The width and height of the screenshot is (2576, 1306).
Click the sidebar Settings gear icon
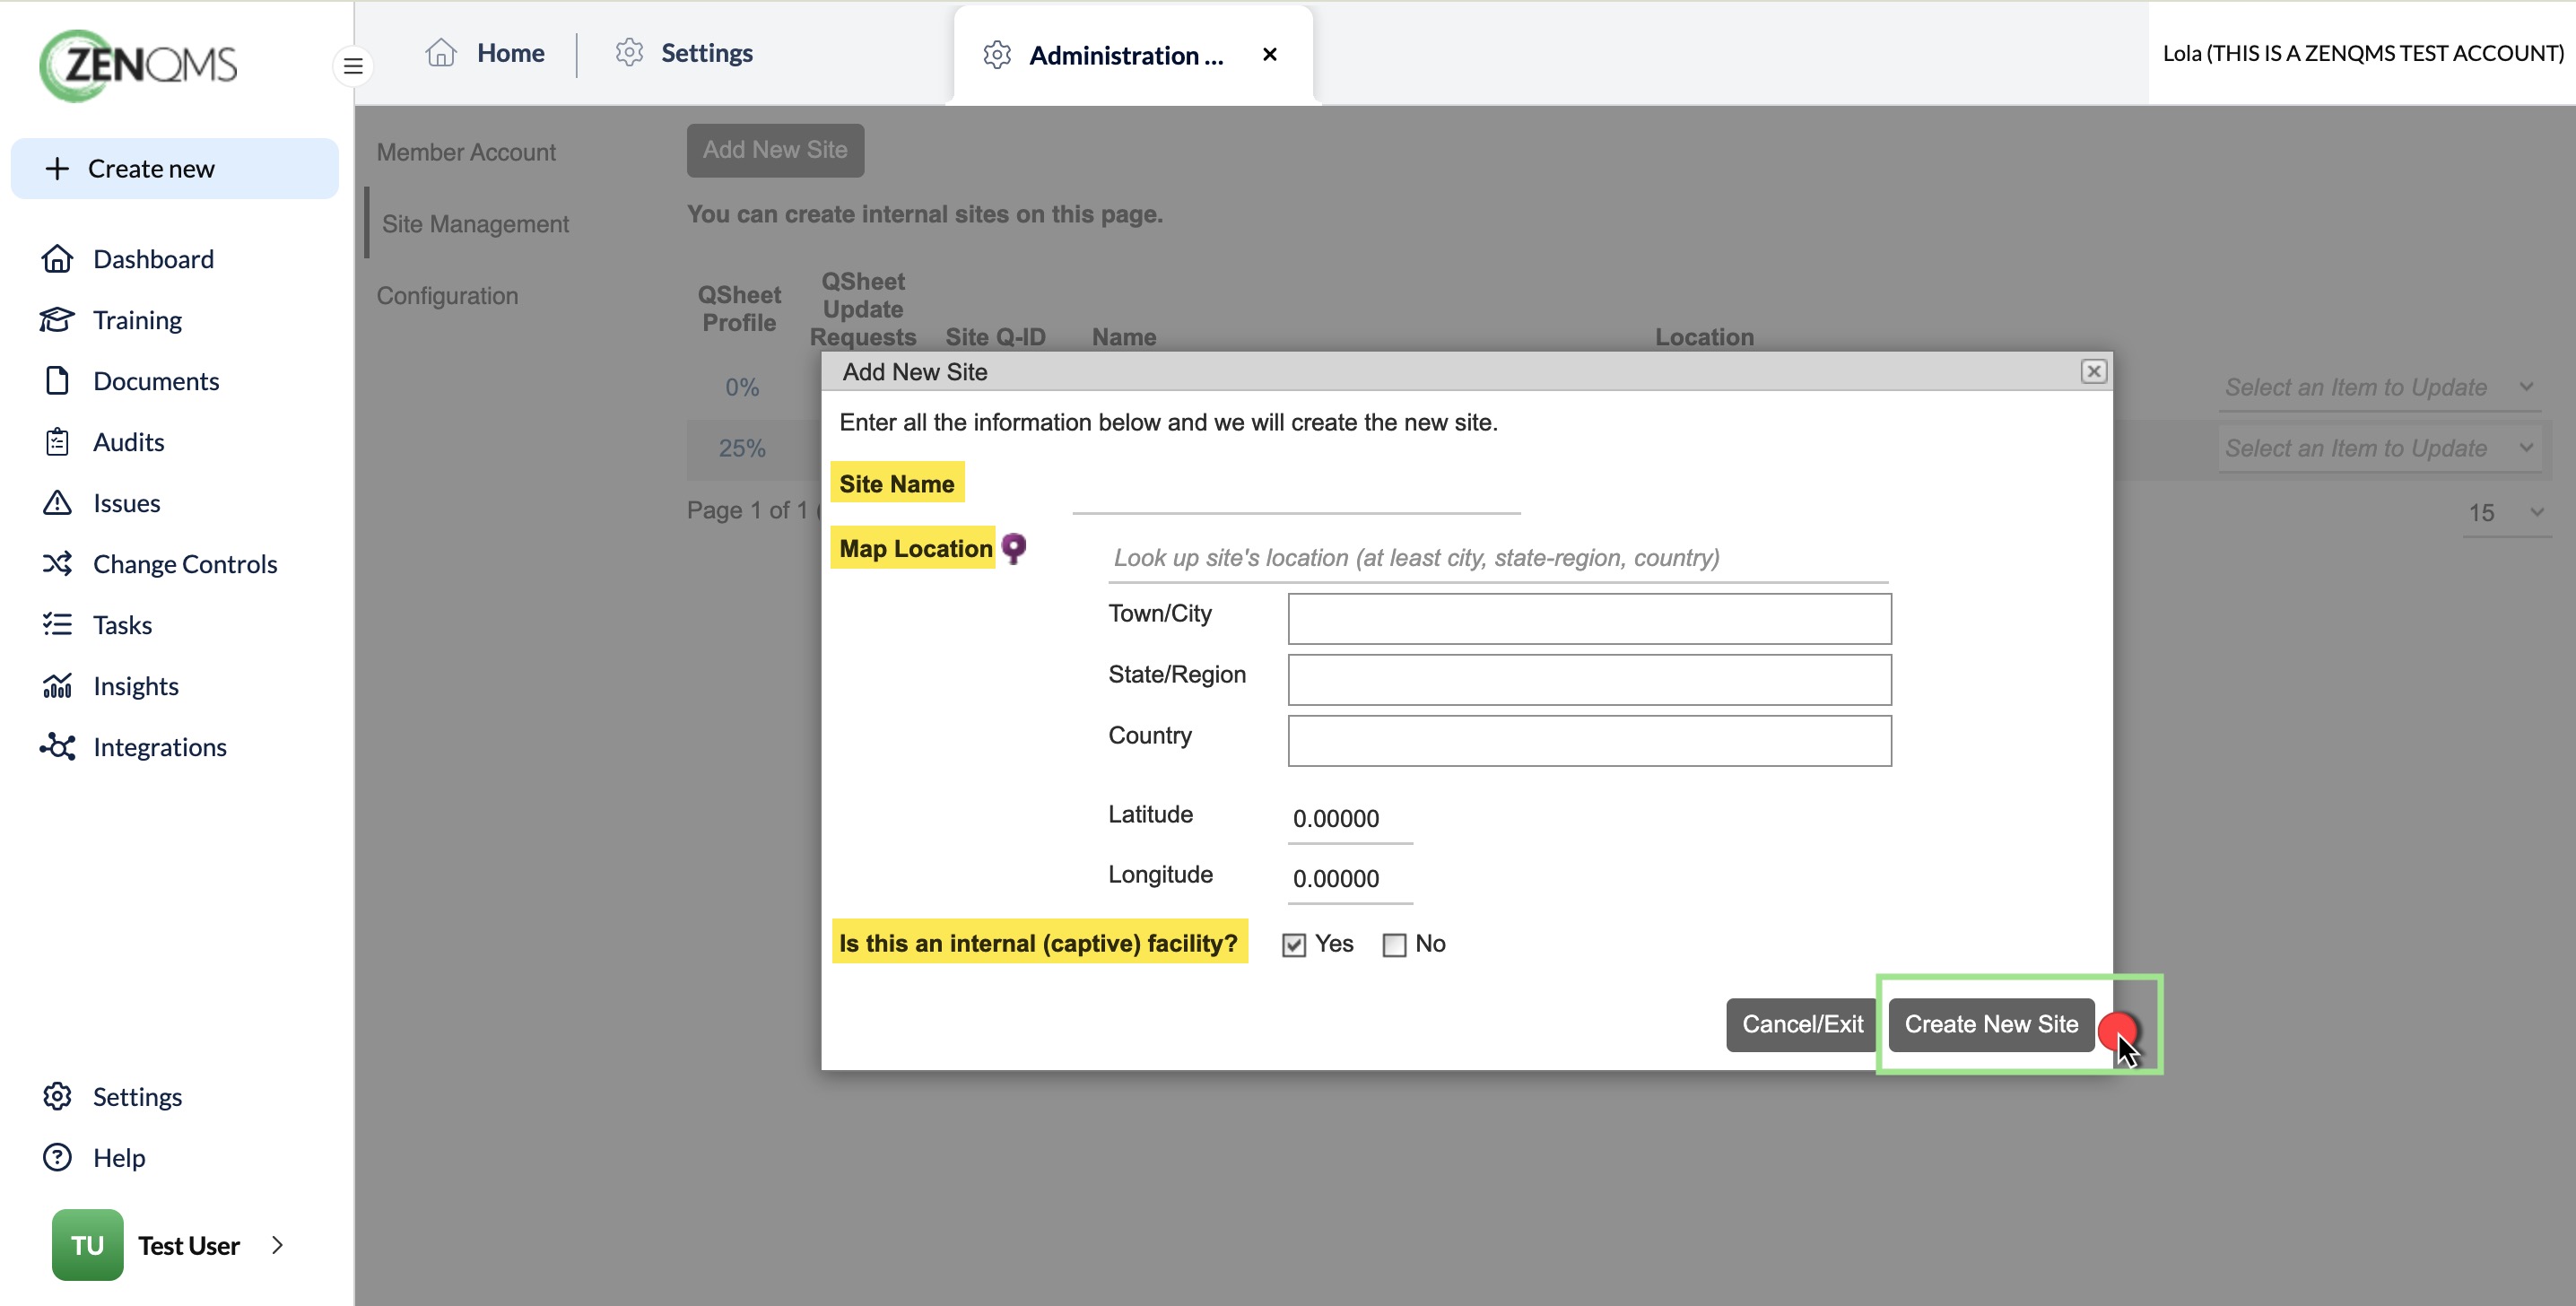click(57, 1097)
